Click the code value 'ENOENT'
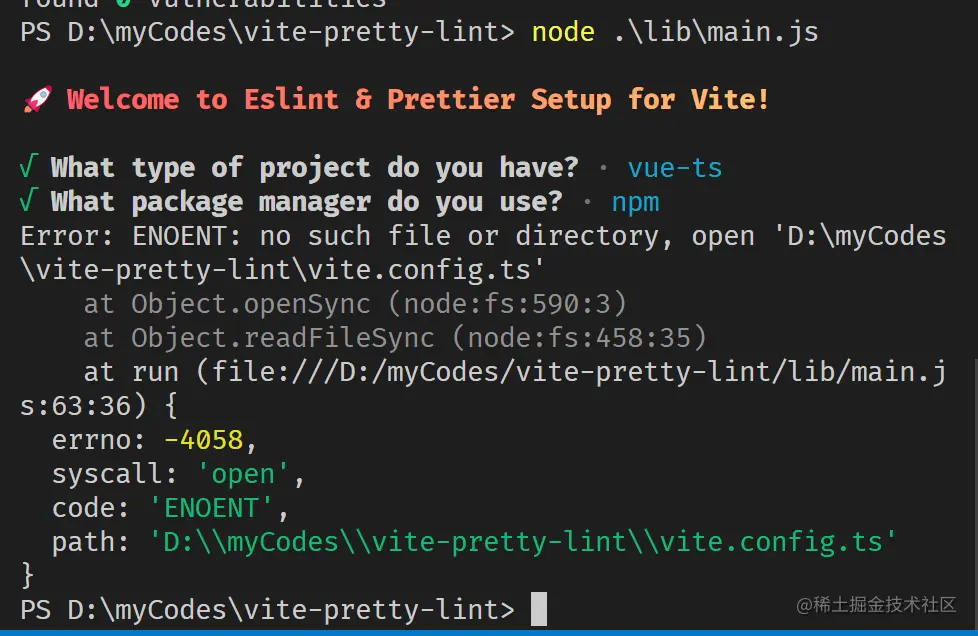The width and height of the screenshot is (978, 636). click(211, 508)
